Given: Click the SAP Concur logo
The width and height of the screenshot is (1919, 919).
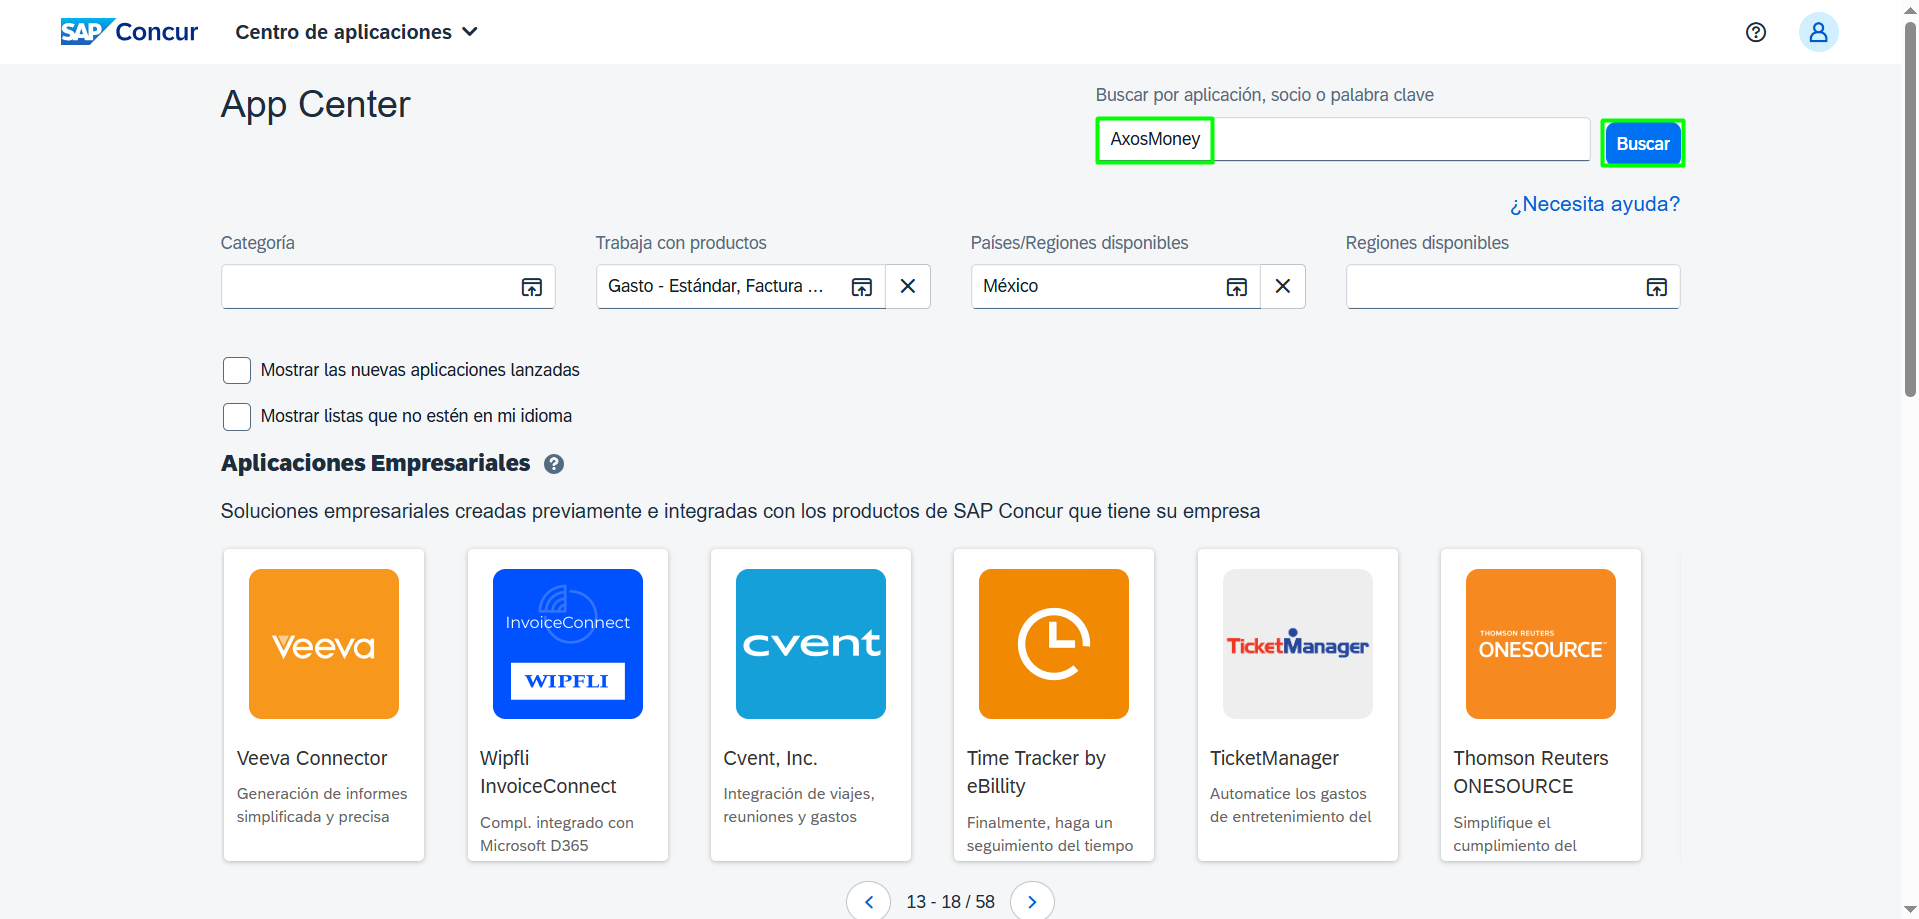Looking at the screenshot, I should pos(129,32).
